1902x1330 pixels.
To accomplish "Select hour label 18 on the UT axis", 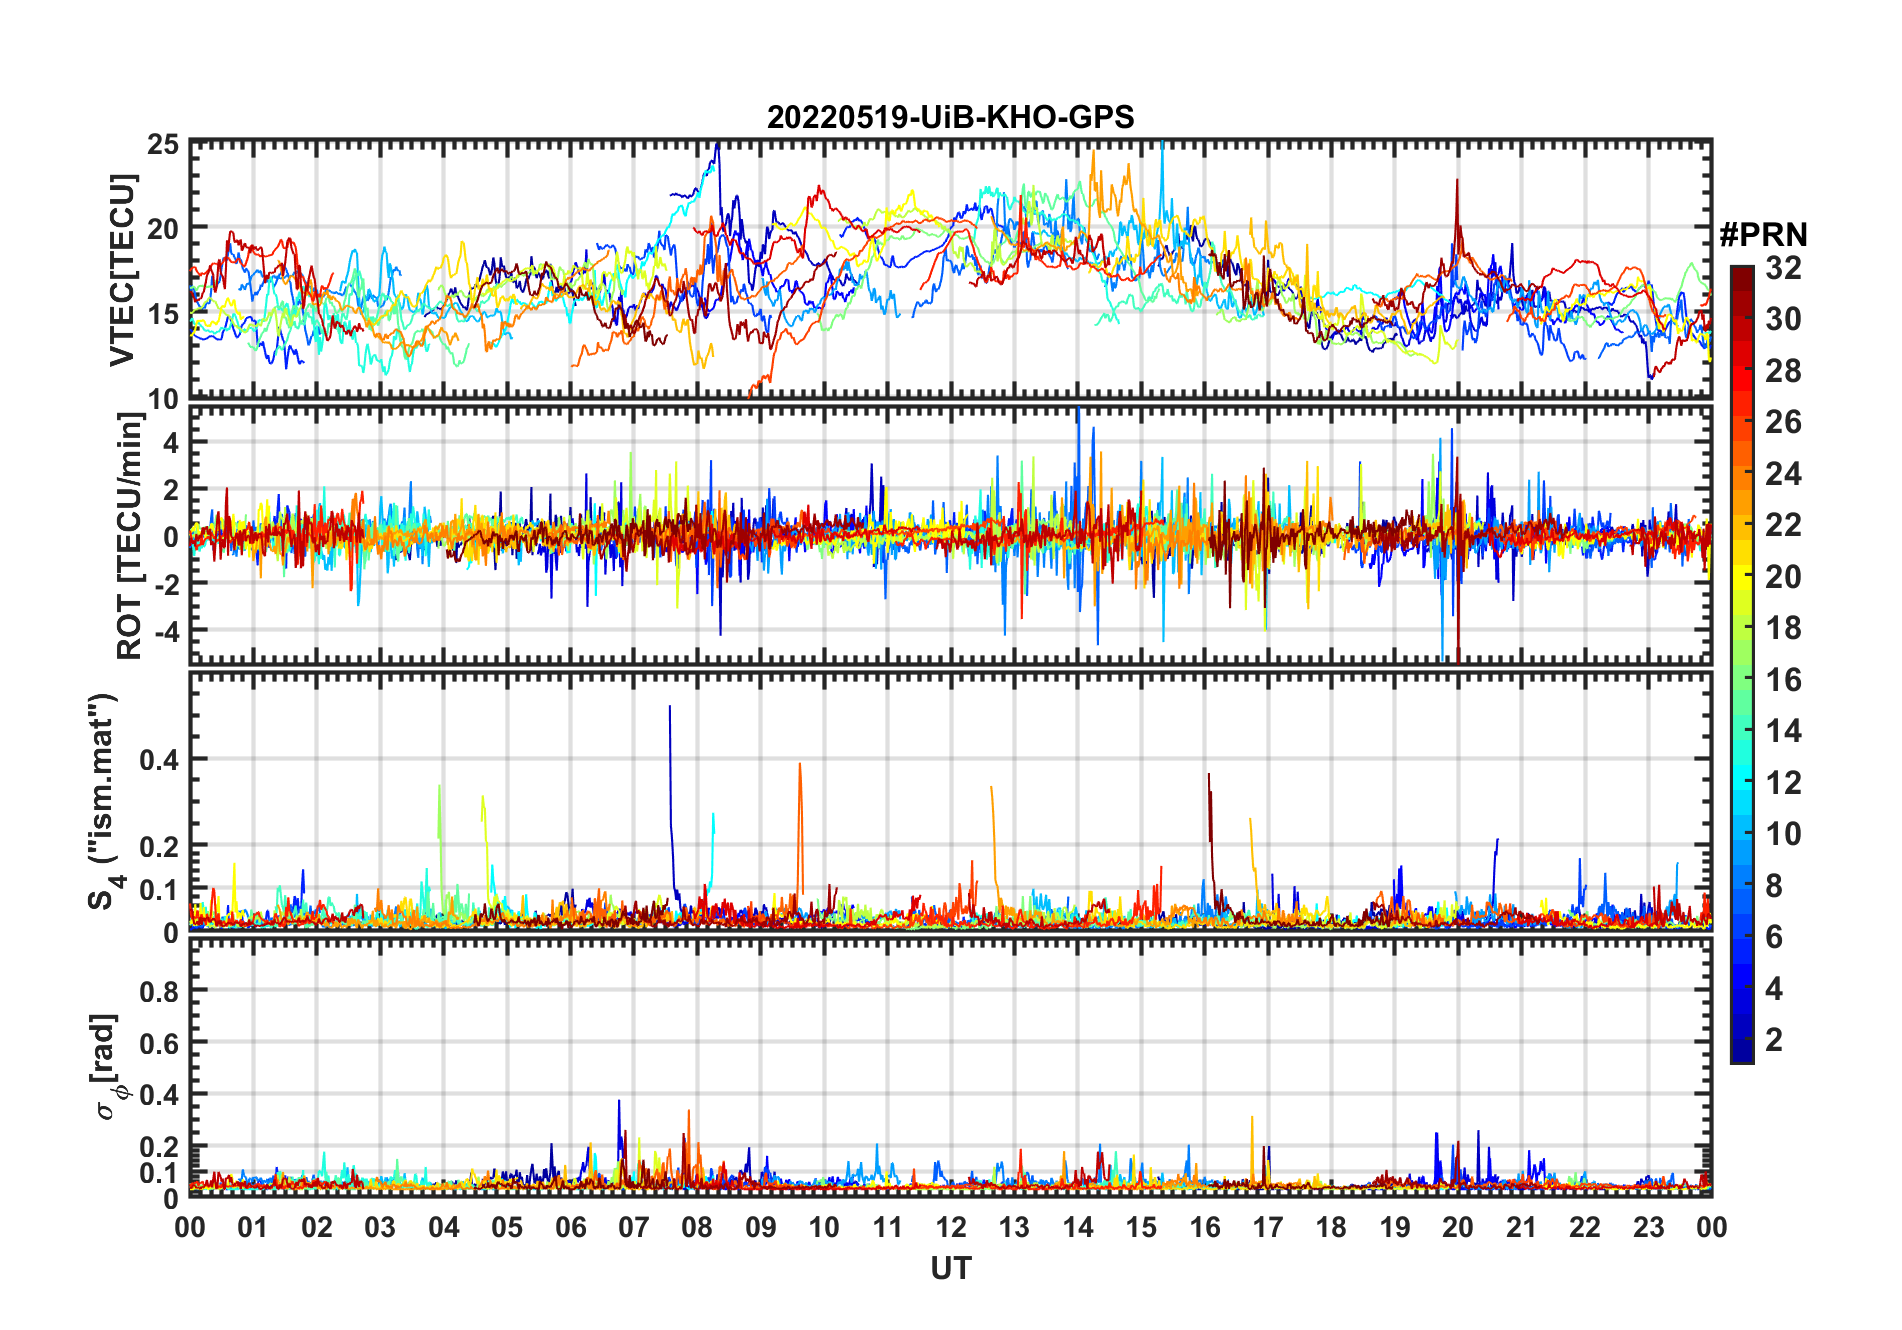I will click(x=1331, y=1227).
